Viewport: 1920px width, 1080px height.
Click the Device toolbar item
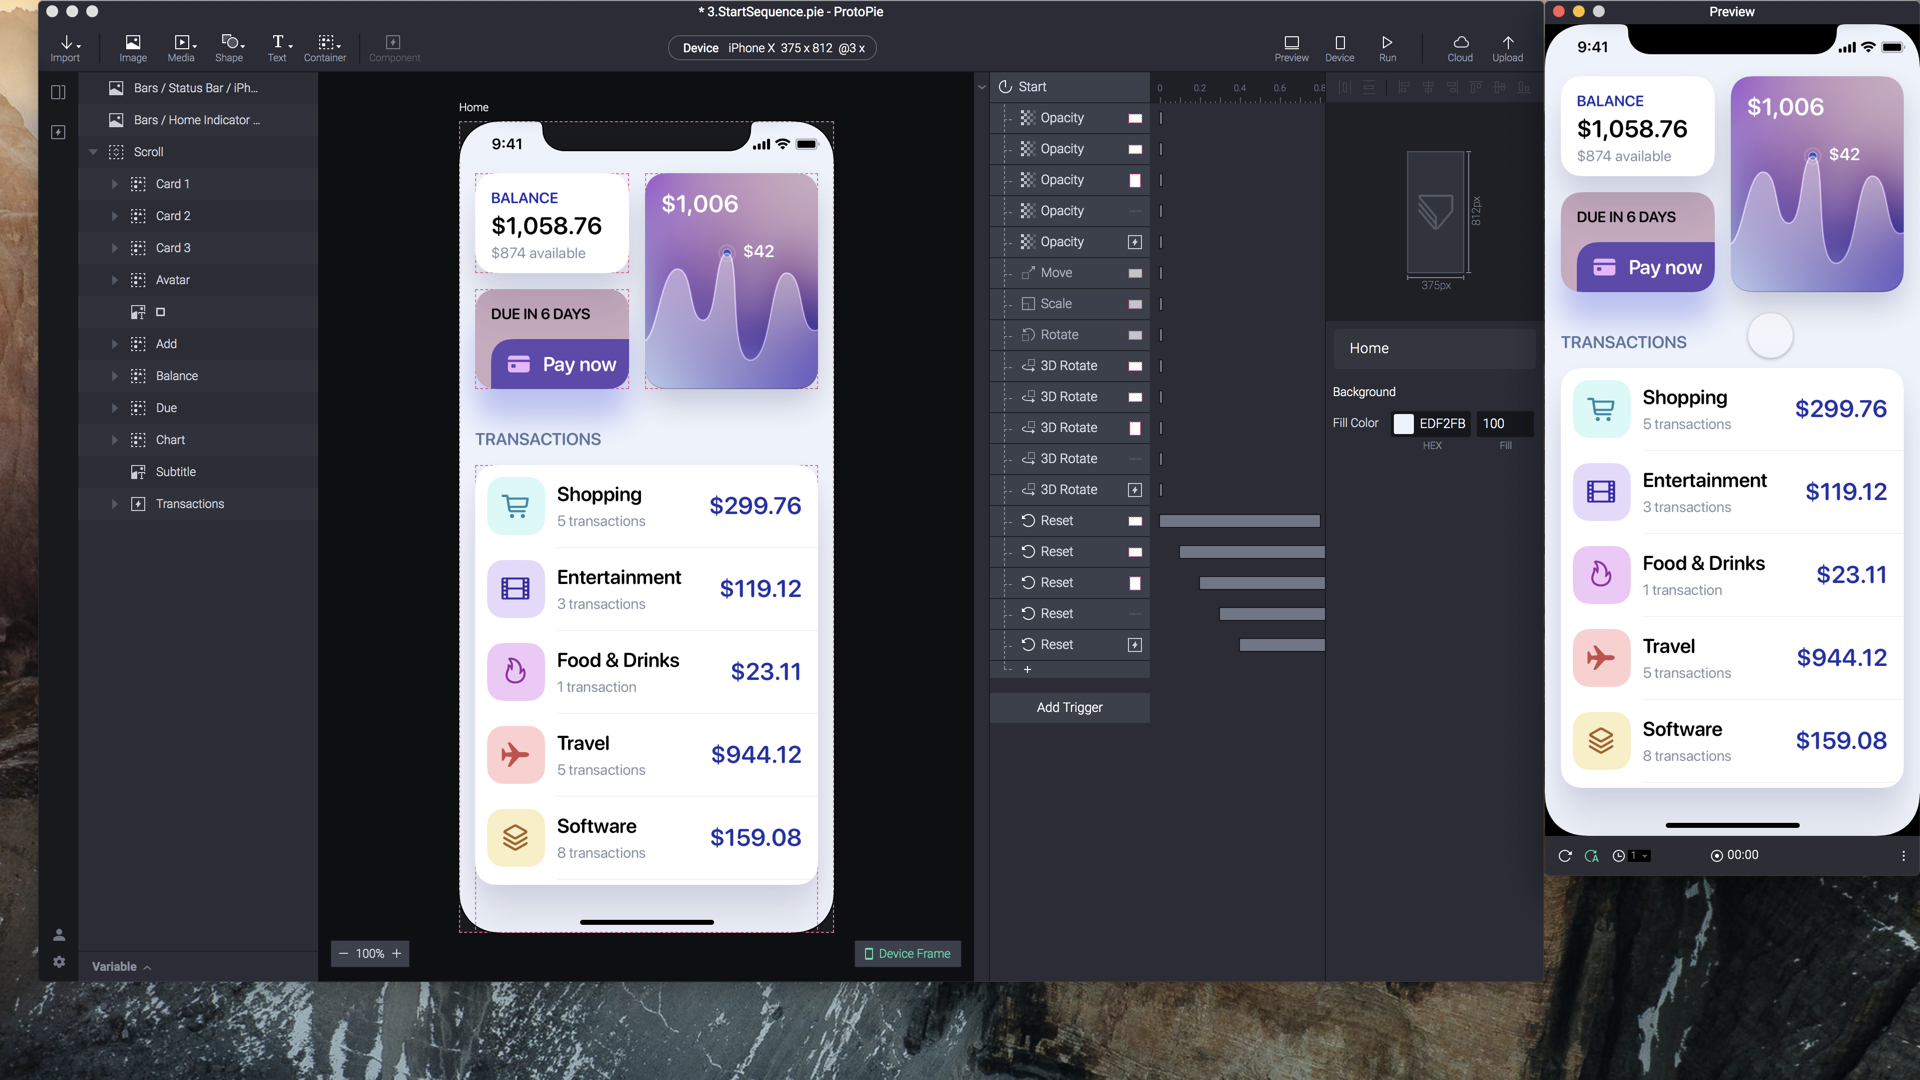(x=1339, y=47)
